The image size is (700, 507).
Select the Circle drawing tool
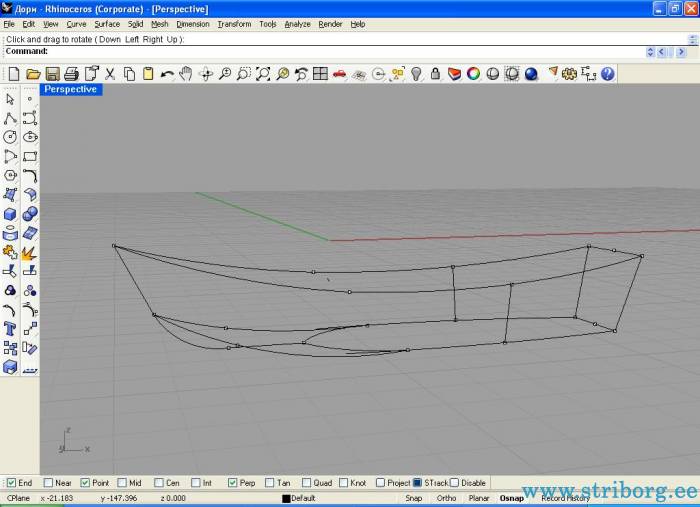pos(10,137)
